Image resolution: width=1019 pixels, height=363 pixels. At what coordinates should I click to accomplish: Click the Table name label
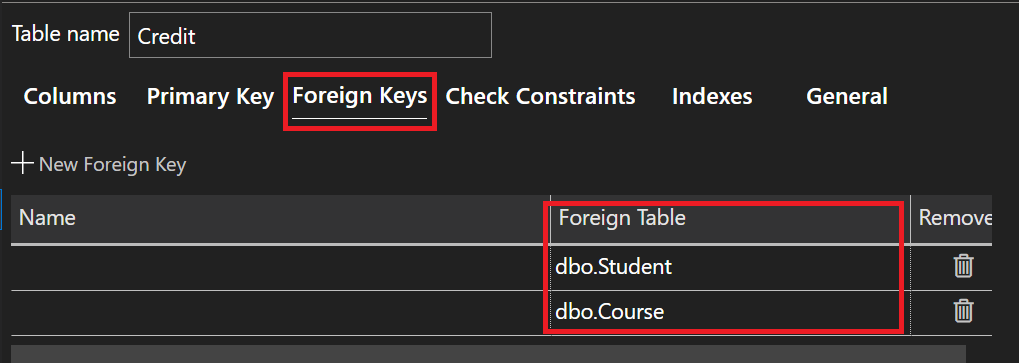click(x=66, y=34)
